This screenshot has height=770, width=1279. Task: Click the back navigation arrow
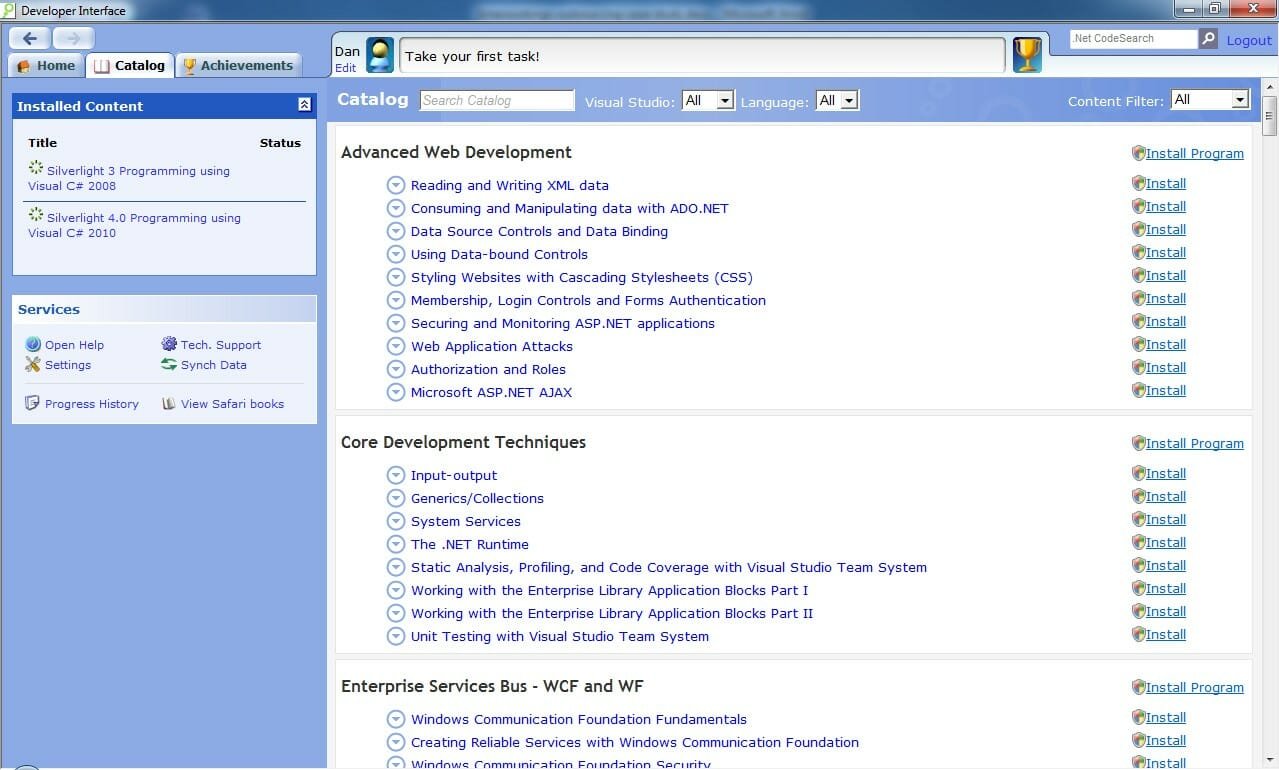point(30,38)
